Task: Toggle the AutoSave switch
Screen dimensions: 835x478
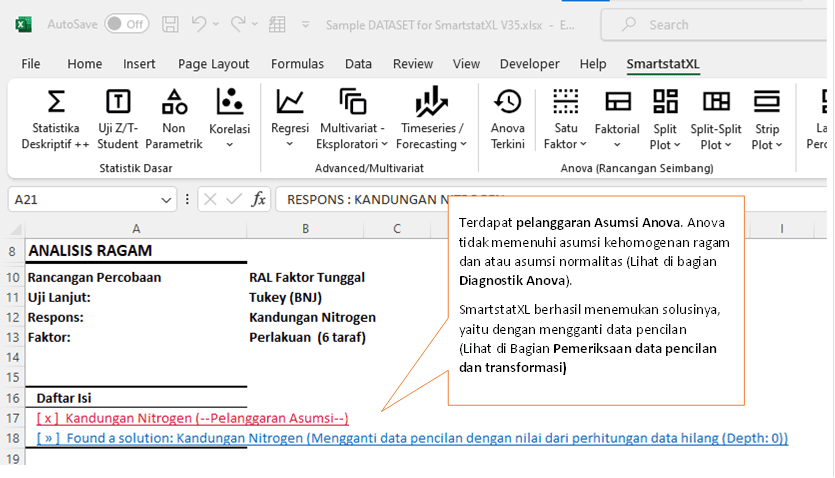Action: [x=126, y=23]
